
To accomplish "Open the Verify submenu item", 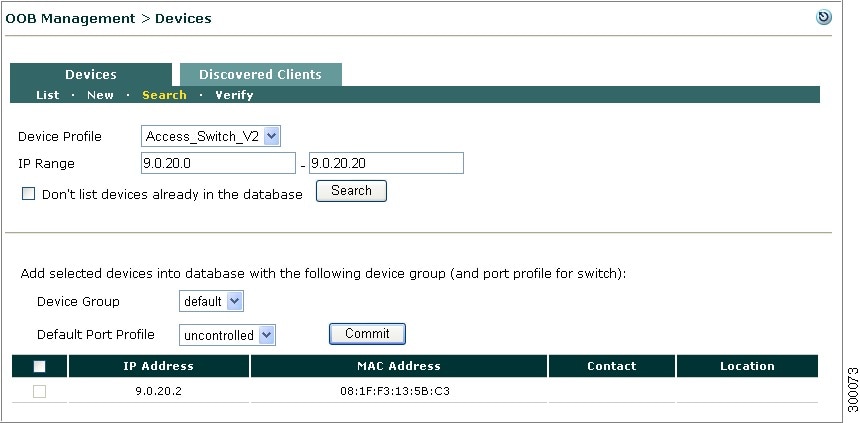I will [234, 95].
